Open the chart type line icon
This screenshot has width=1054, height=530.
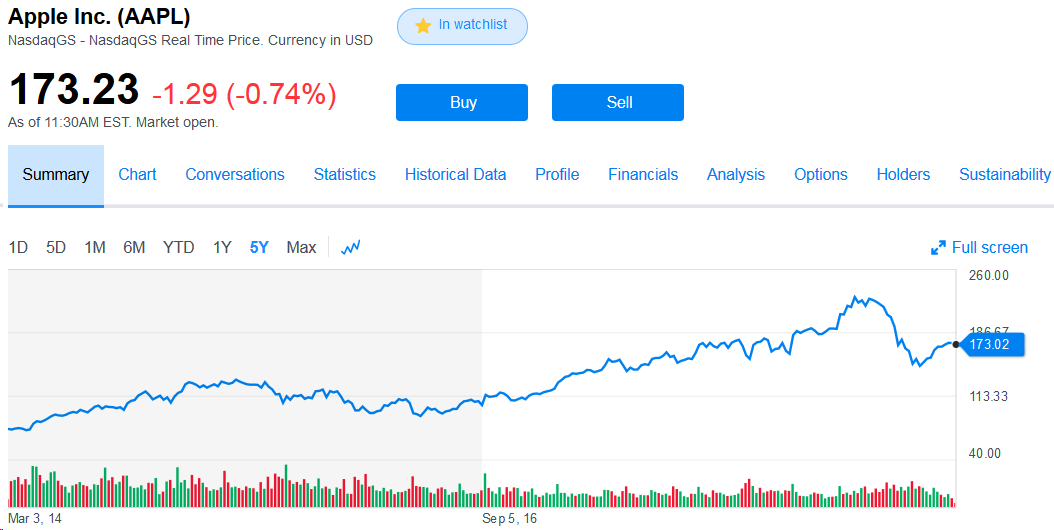351,248
